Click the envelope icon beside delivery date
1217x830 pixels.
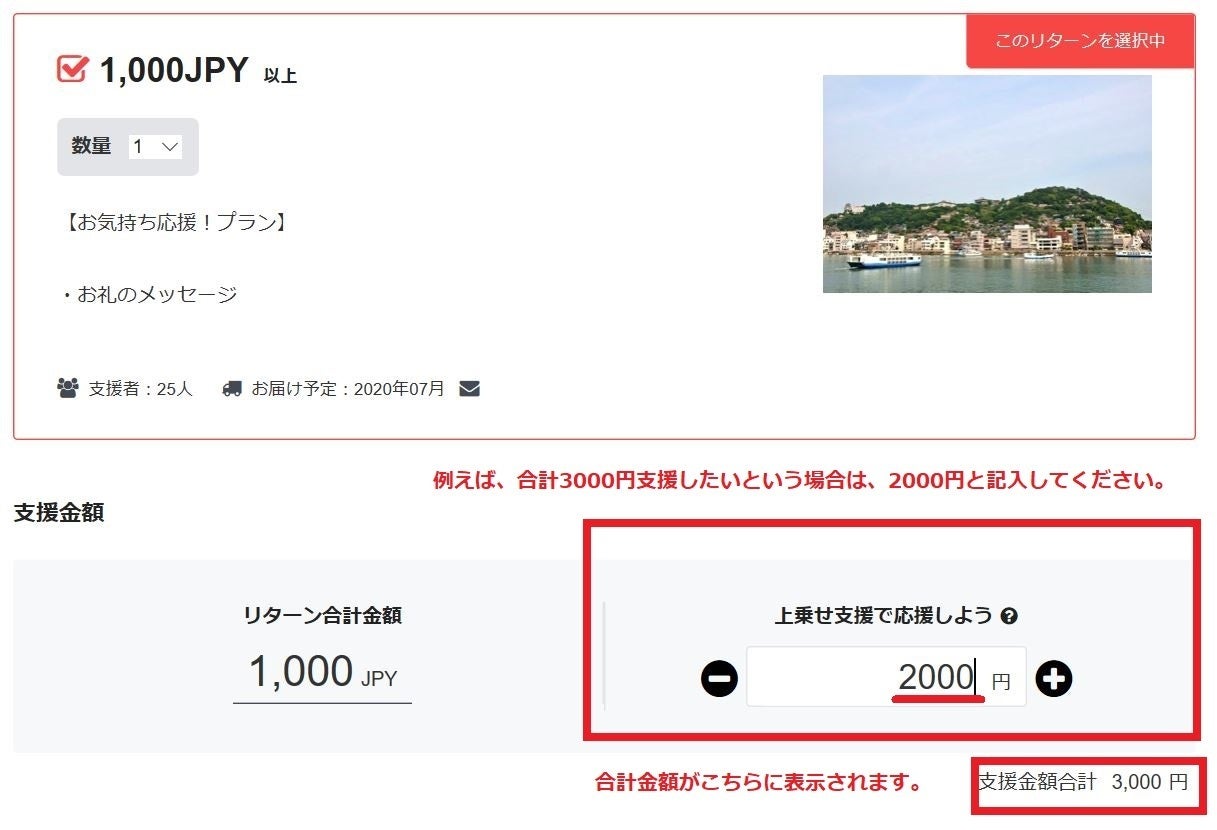click(469, 388)
